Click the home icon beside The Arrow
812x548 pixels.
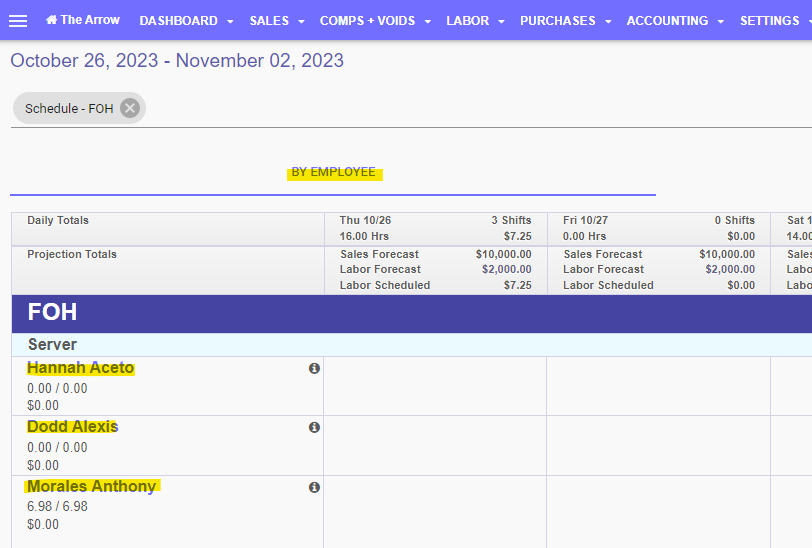[x=52, y=20]
